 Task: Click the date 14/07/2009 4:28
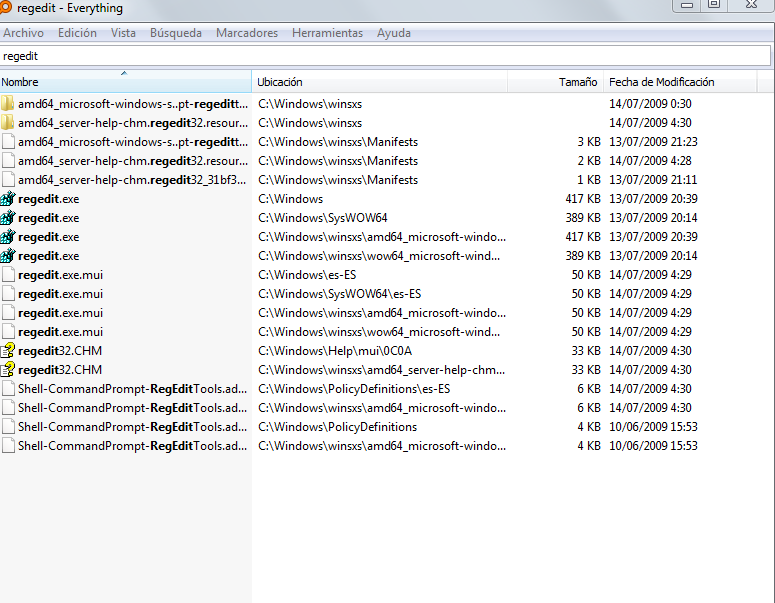point(650,161)
